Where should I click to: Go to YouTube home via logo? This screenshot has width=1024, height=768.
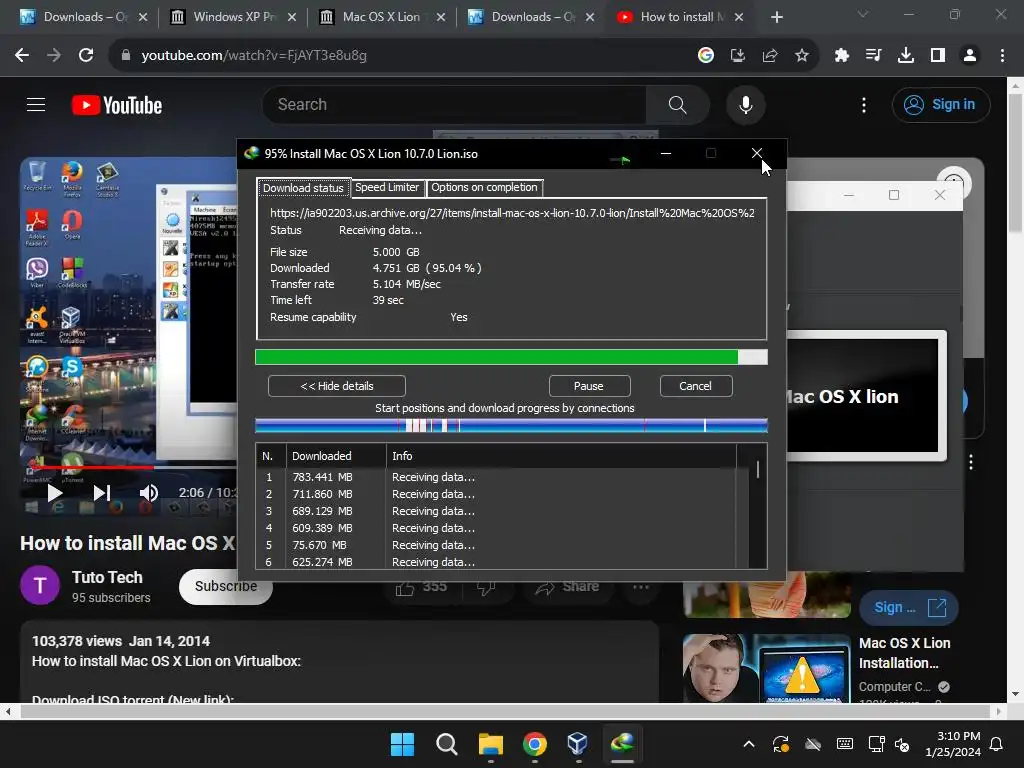(117, 105)
